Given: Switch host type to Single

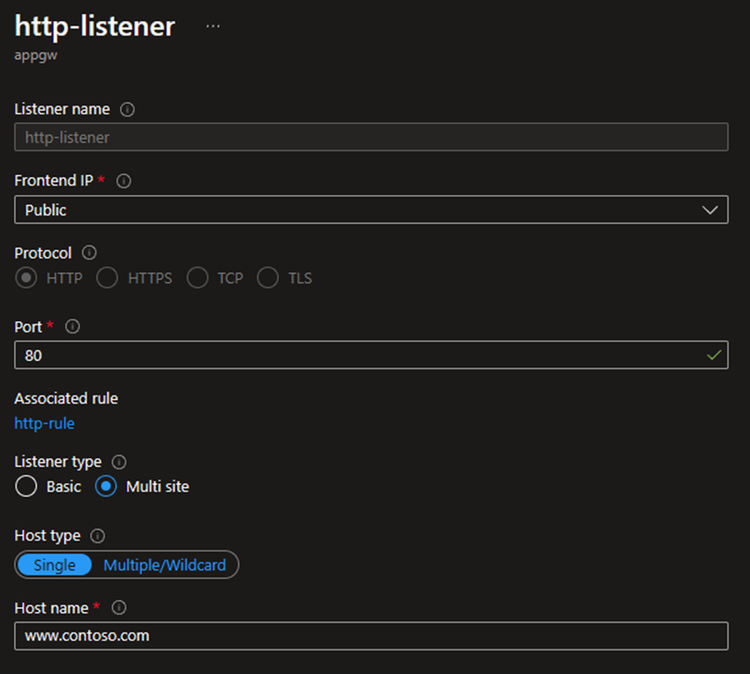Looking at the screenshot, I should pos(54,565).
